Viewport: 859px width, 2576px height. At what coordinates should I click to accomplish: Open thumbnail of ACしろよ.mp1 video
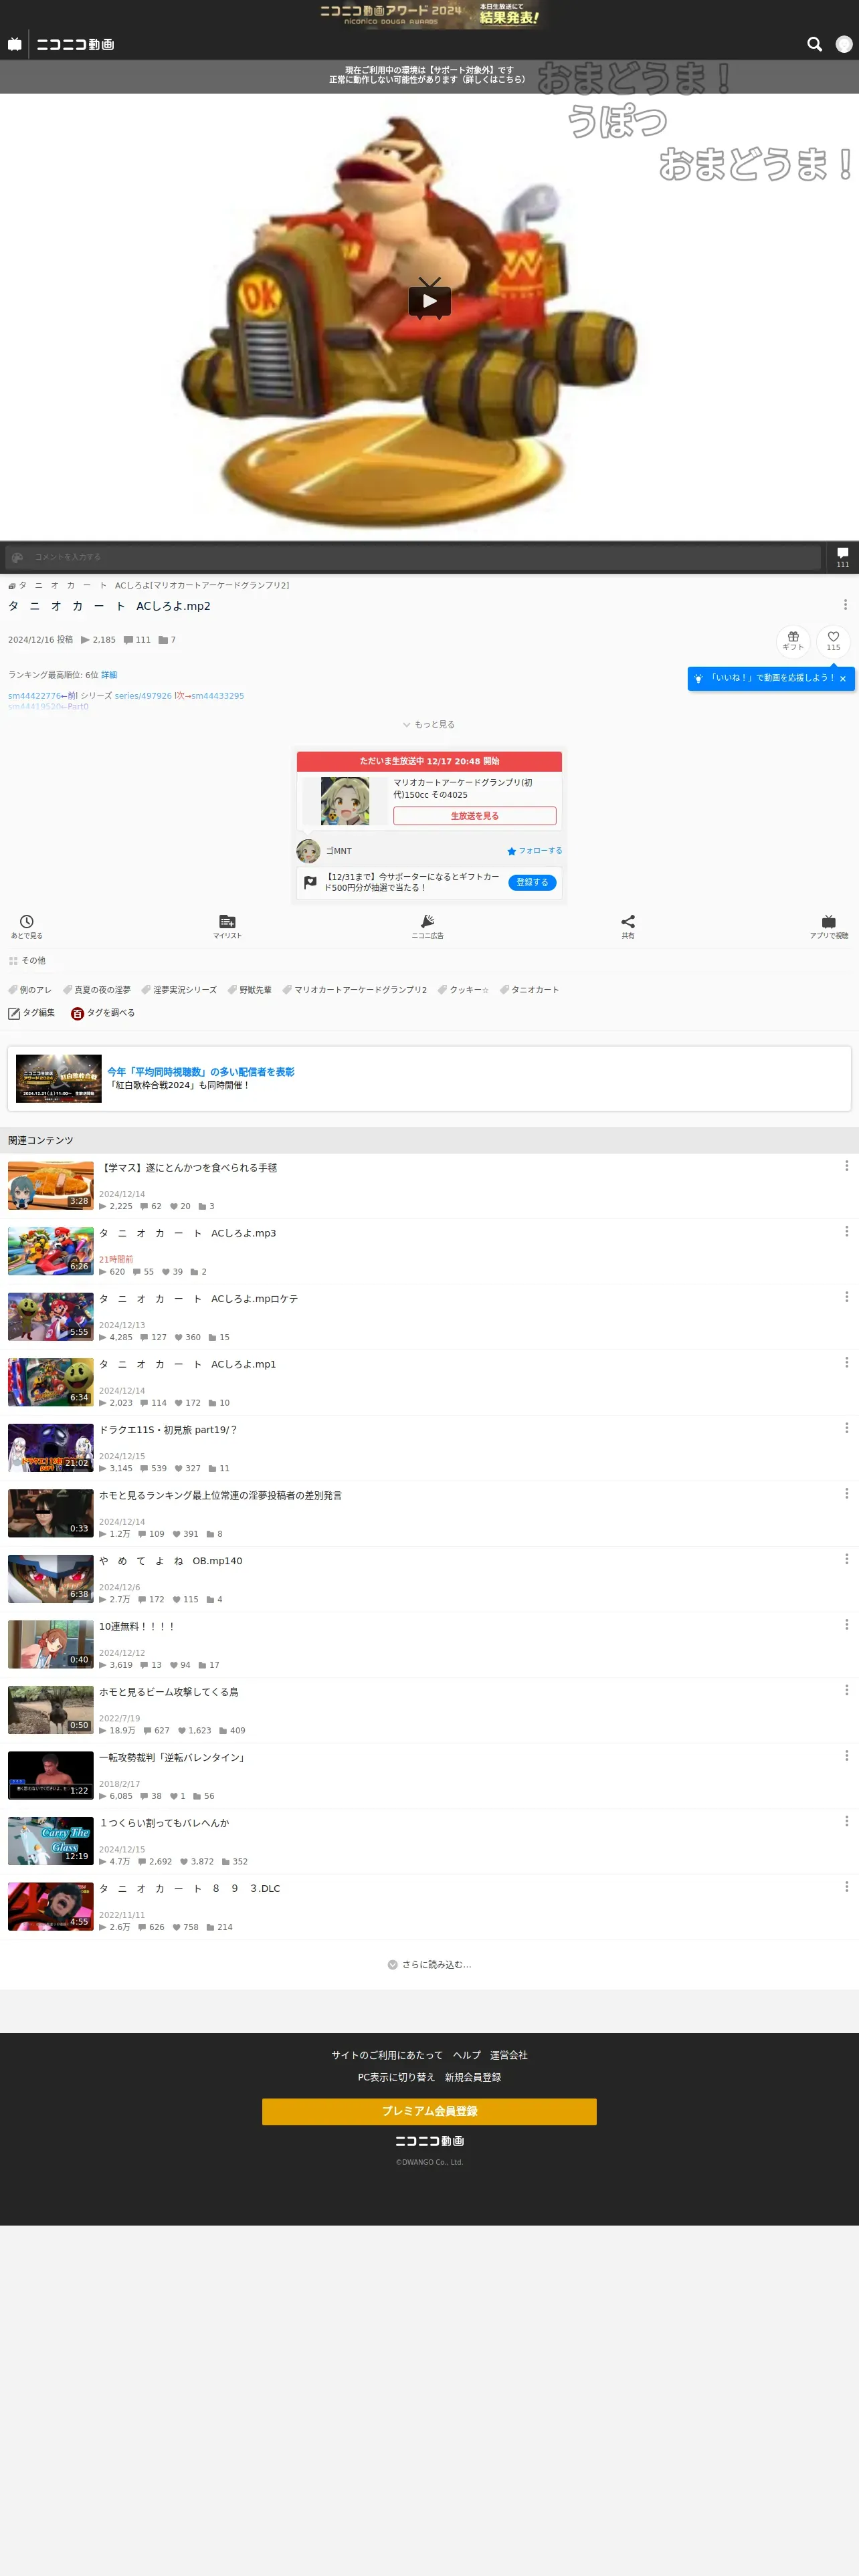coord(51,1382)
